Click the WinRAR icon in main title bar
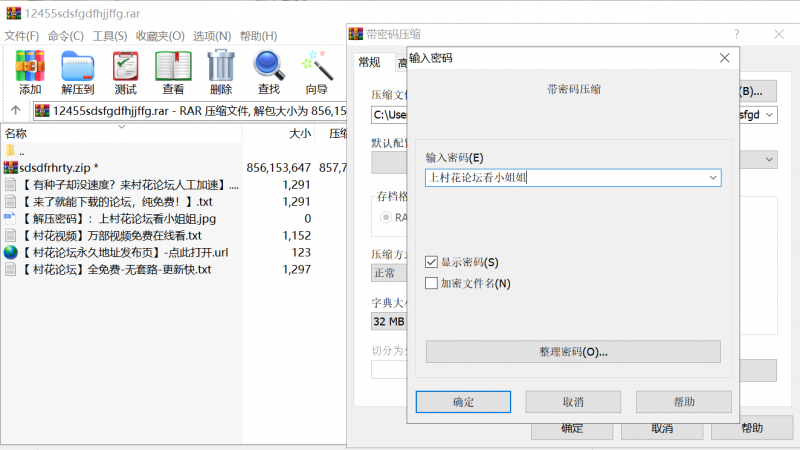The width and height of the screenshot is (800, 450). coord(14,13)
